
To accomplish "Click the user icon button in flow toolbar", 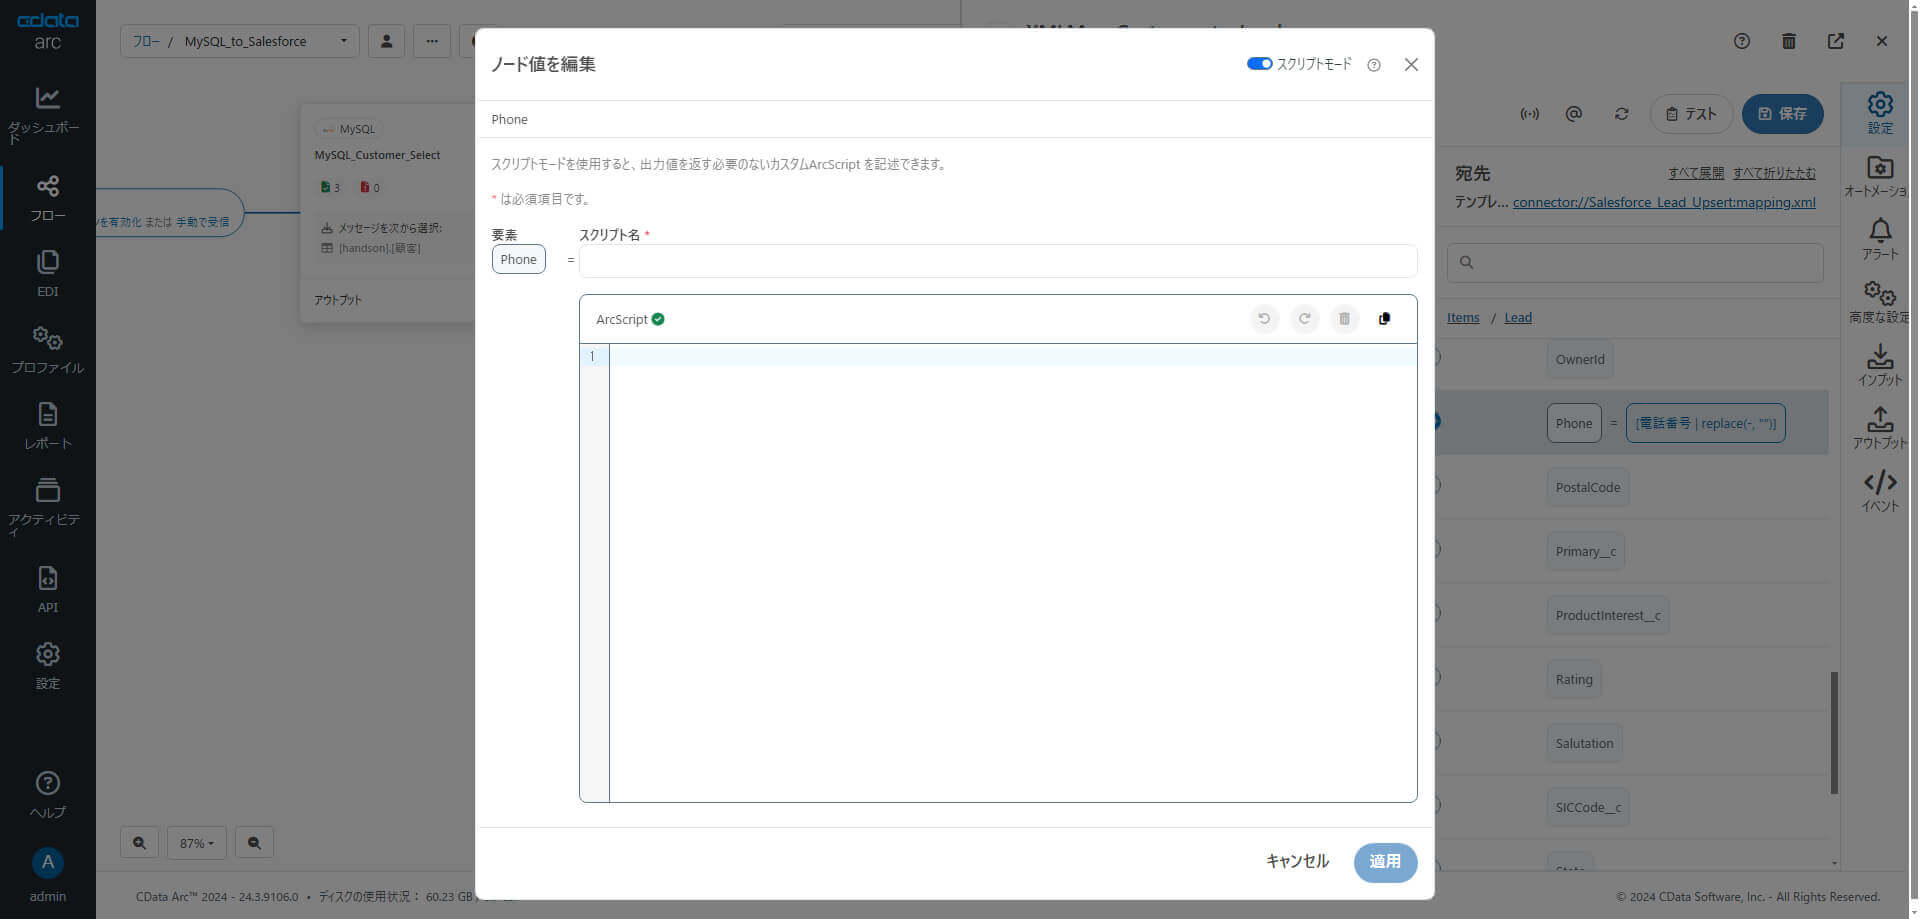I will coord(386,41).
